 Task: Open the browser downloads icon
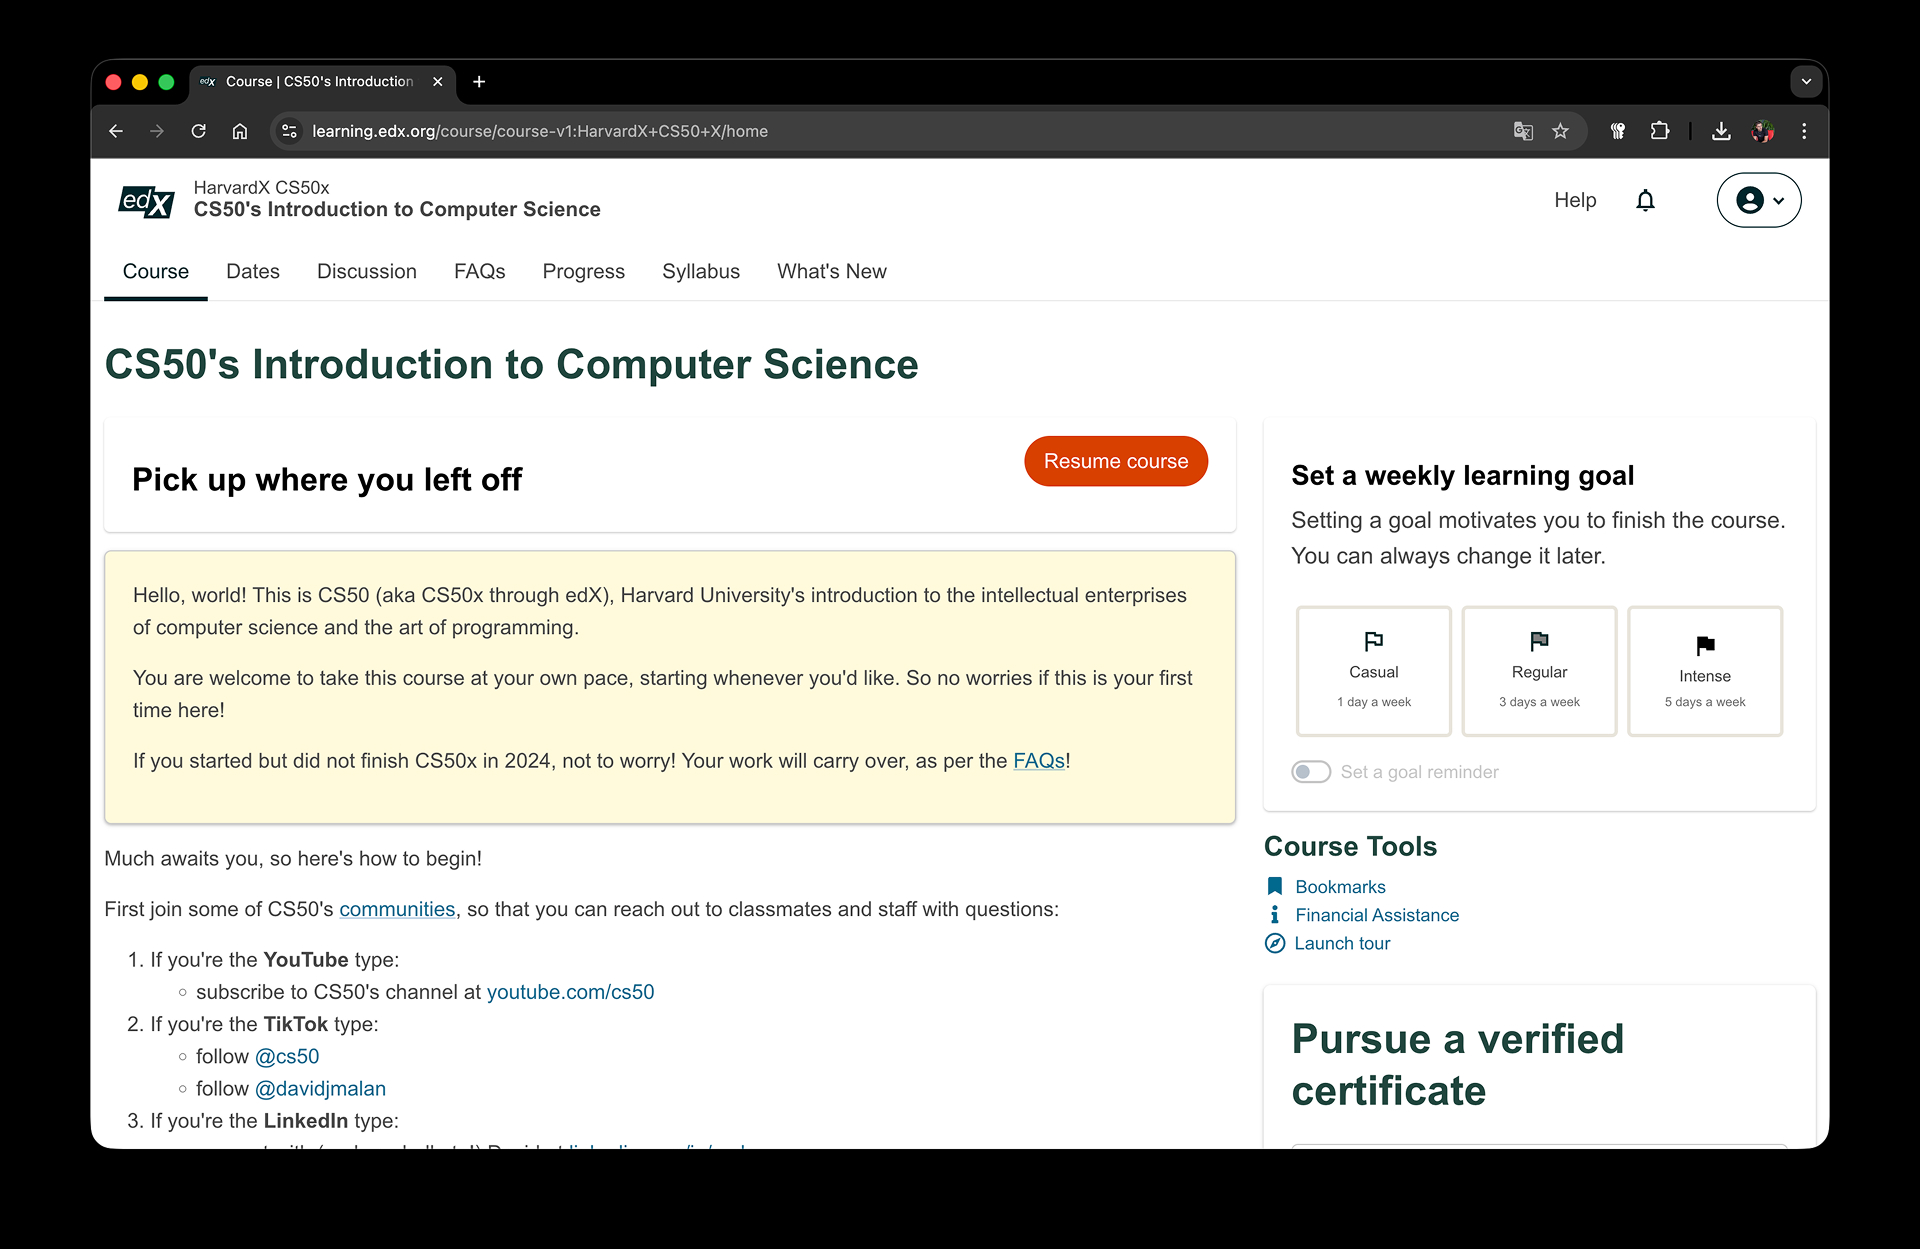1721,131
